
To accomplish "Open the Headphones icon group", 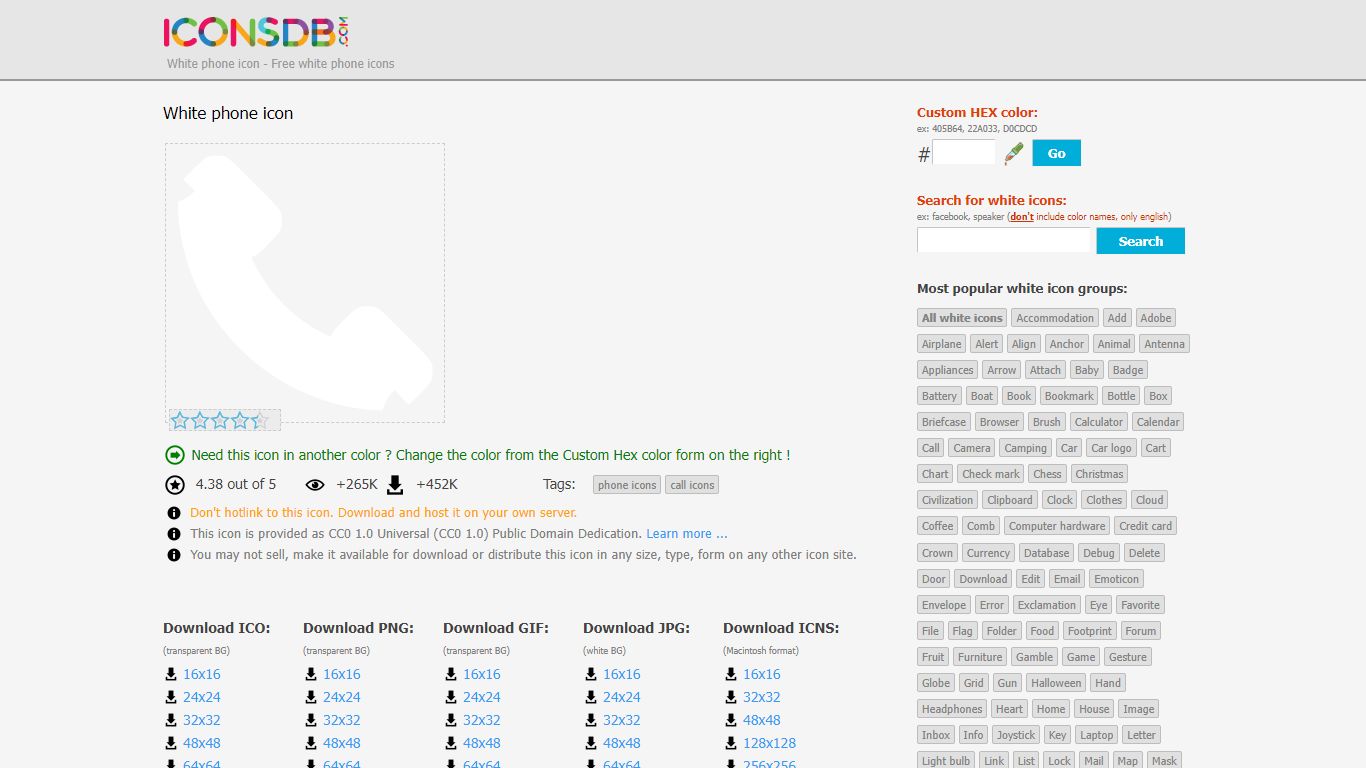I will tap(952, 709).
